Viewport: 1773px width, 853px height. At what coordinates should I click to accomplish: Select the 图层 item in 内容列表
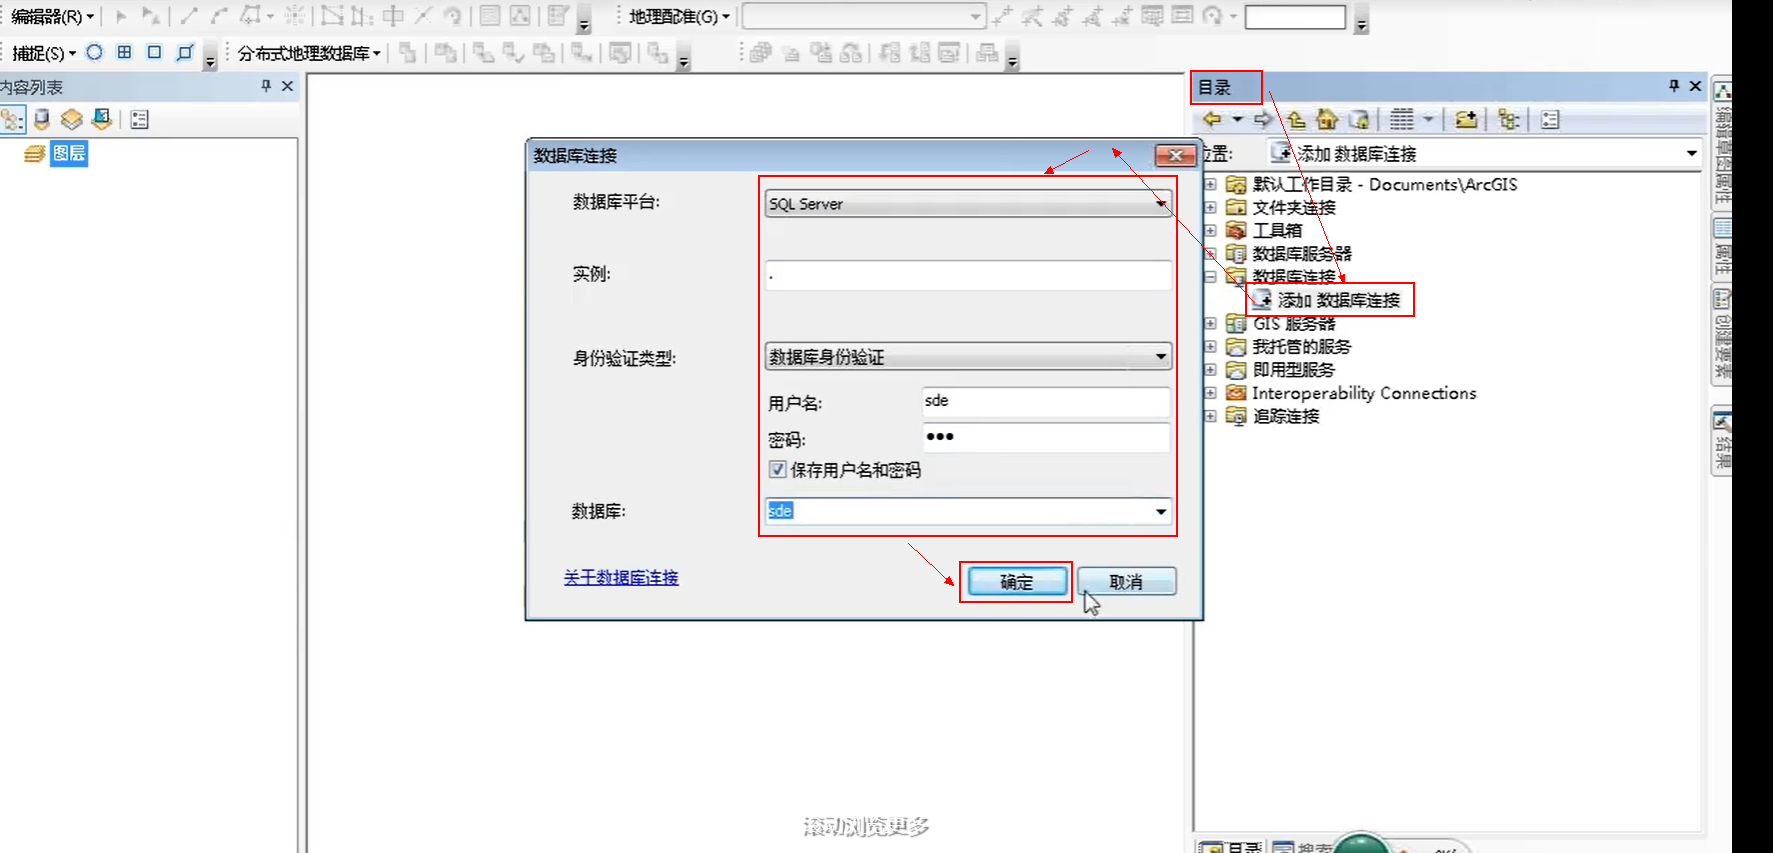(x=69, y=153)
